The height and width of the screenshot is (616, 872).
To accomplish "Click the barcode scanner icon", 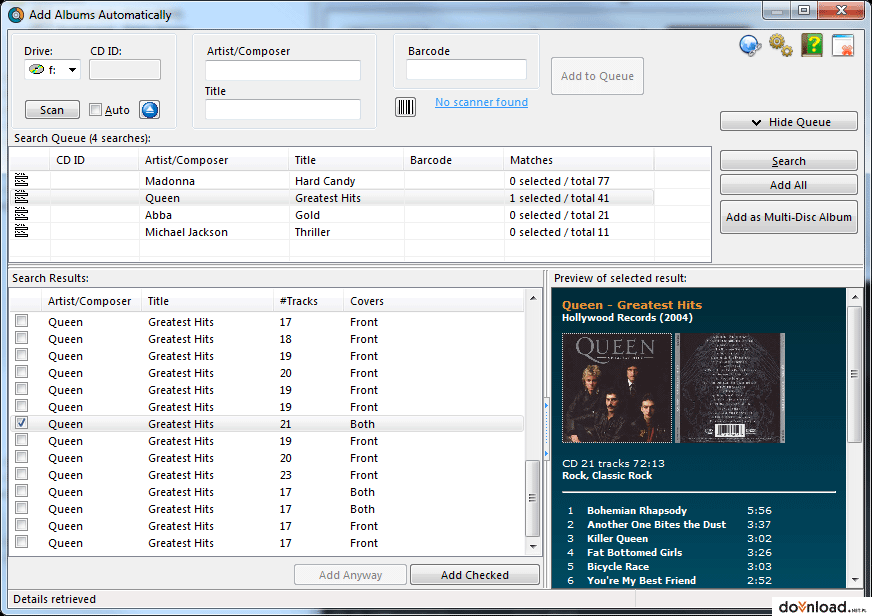I will tap(405, 107).
